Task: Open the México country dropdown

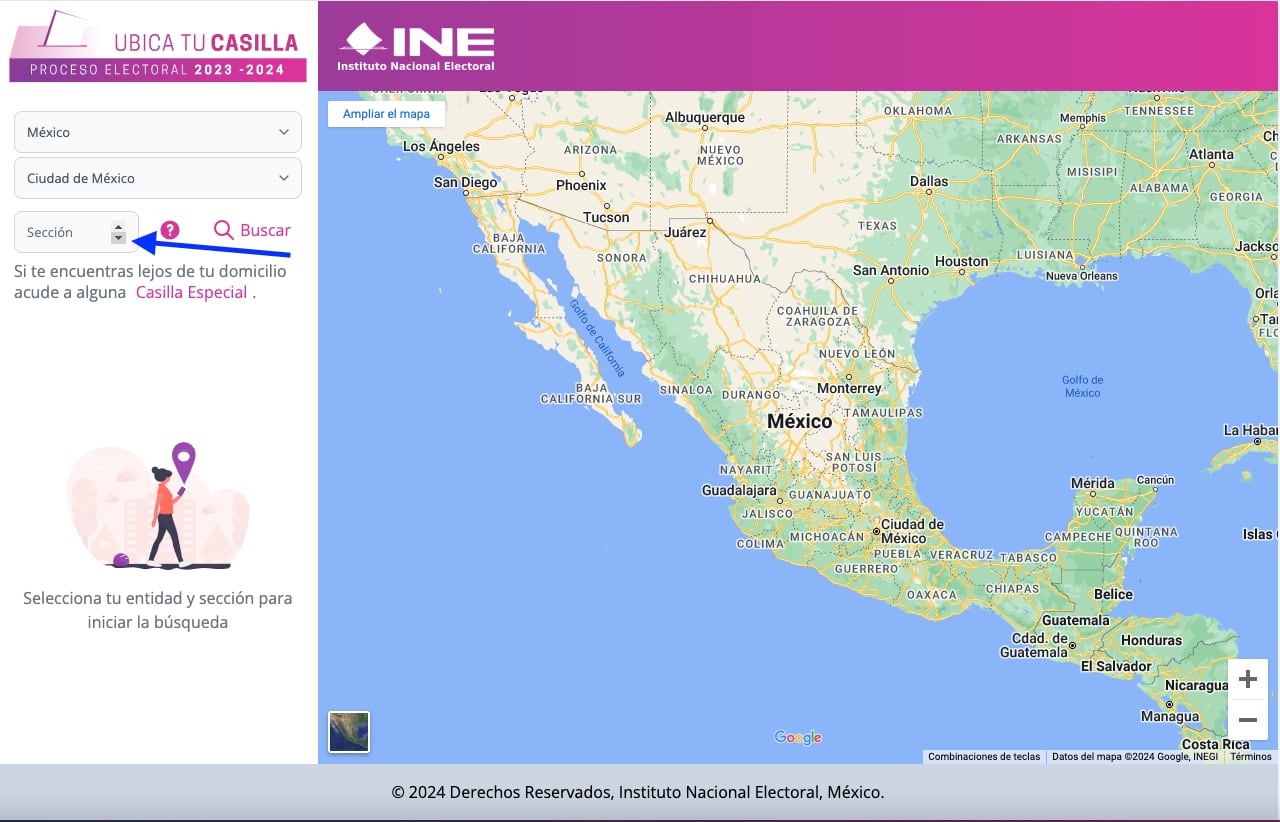Action: point(158,132)
